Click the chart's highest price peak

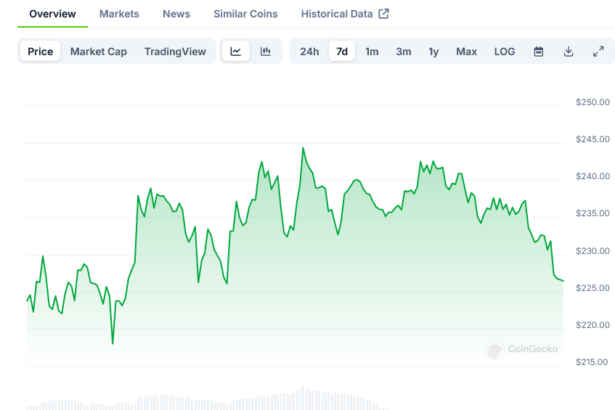pyautogui.click(x=303, y=149)
